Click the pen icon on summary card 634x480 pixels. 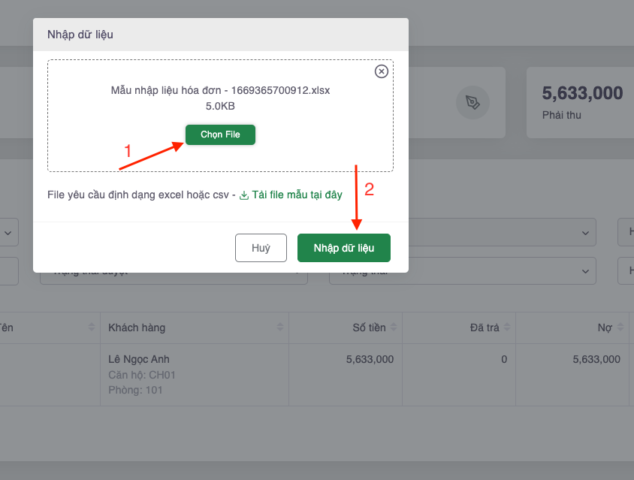471,101
